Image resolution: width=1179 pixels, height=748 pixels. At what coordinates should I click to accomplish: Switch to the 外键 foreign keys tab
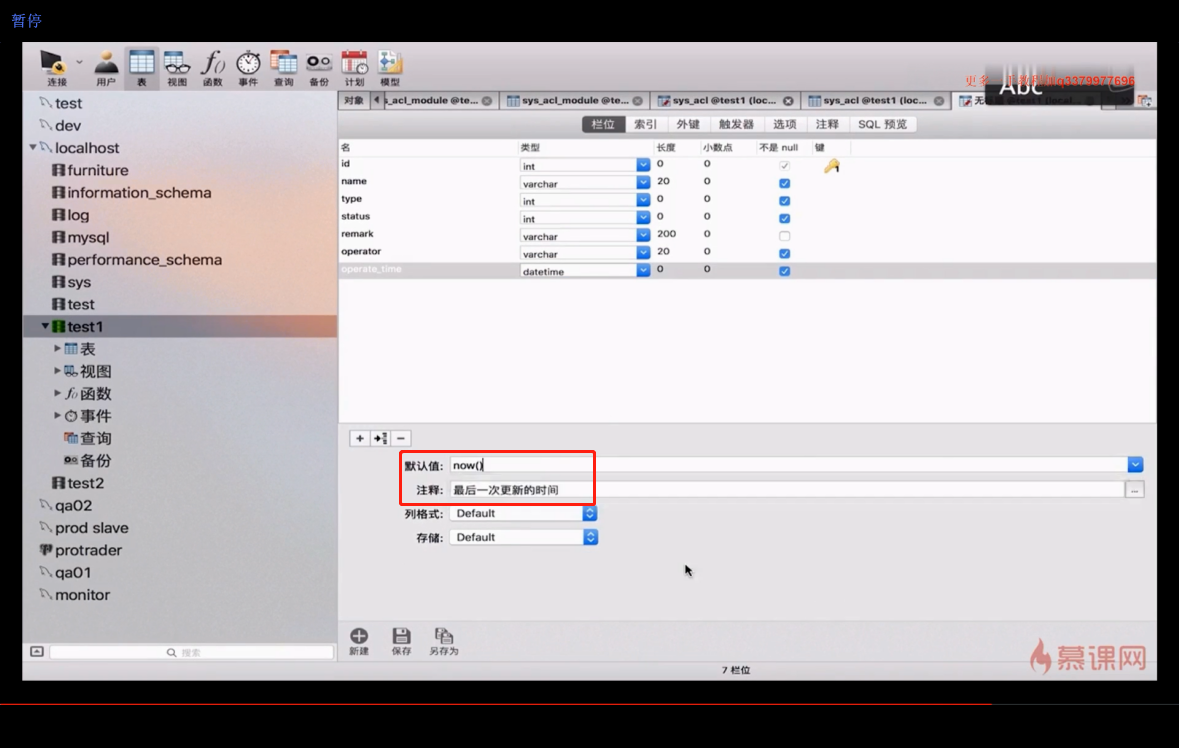[x=688, y=124]
